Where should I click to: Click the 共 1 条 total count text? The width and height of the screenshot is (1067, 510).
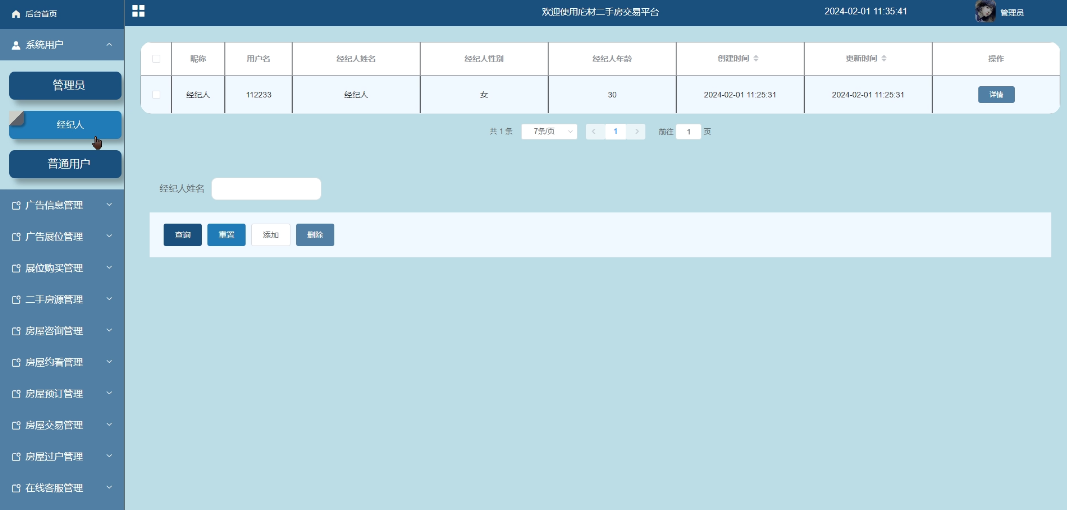coord(501,131)
